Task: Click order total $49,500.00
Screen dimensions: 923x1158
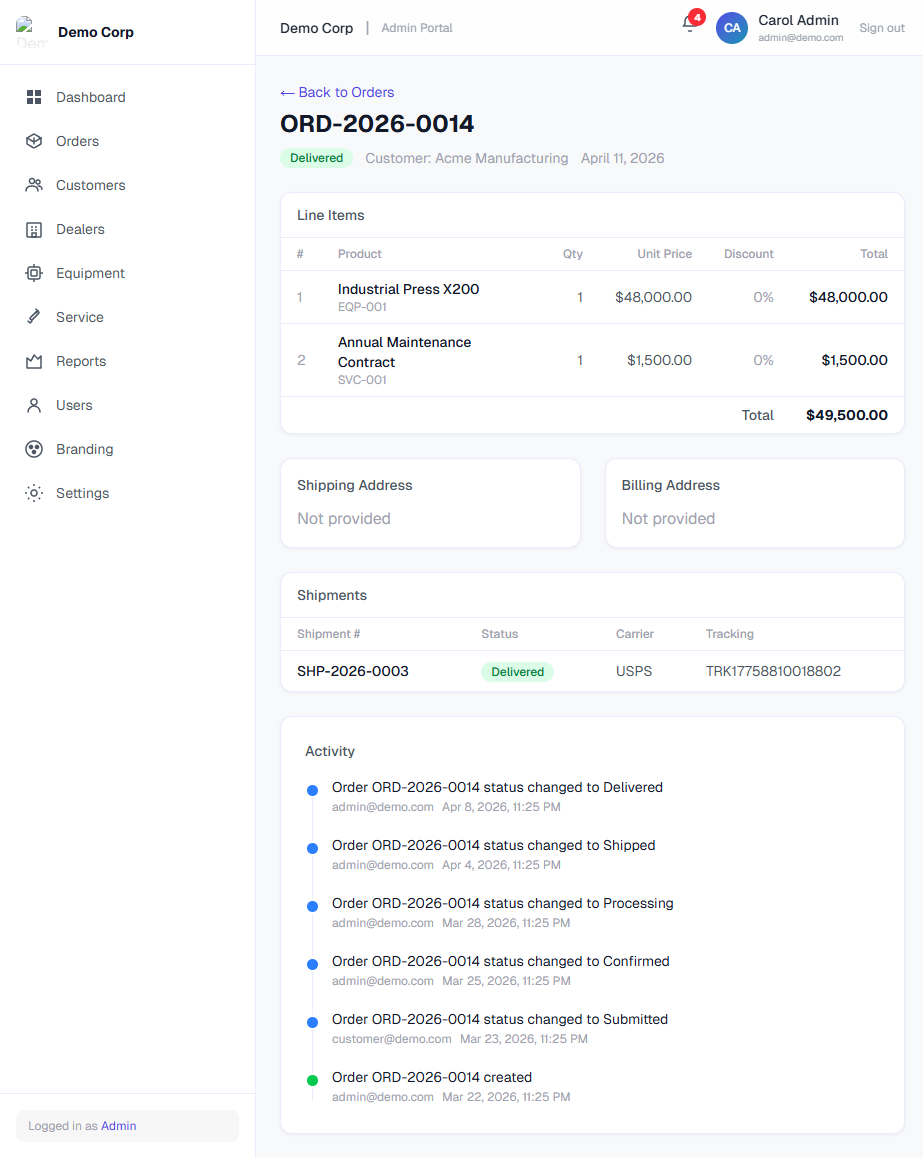Action: (847, 415)
